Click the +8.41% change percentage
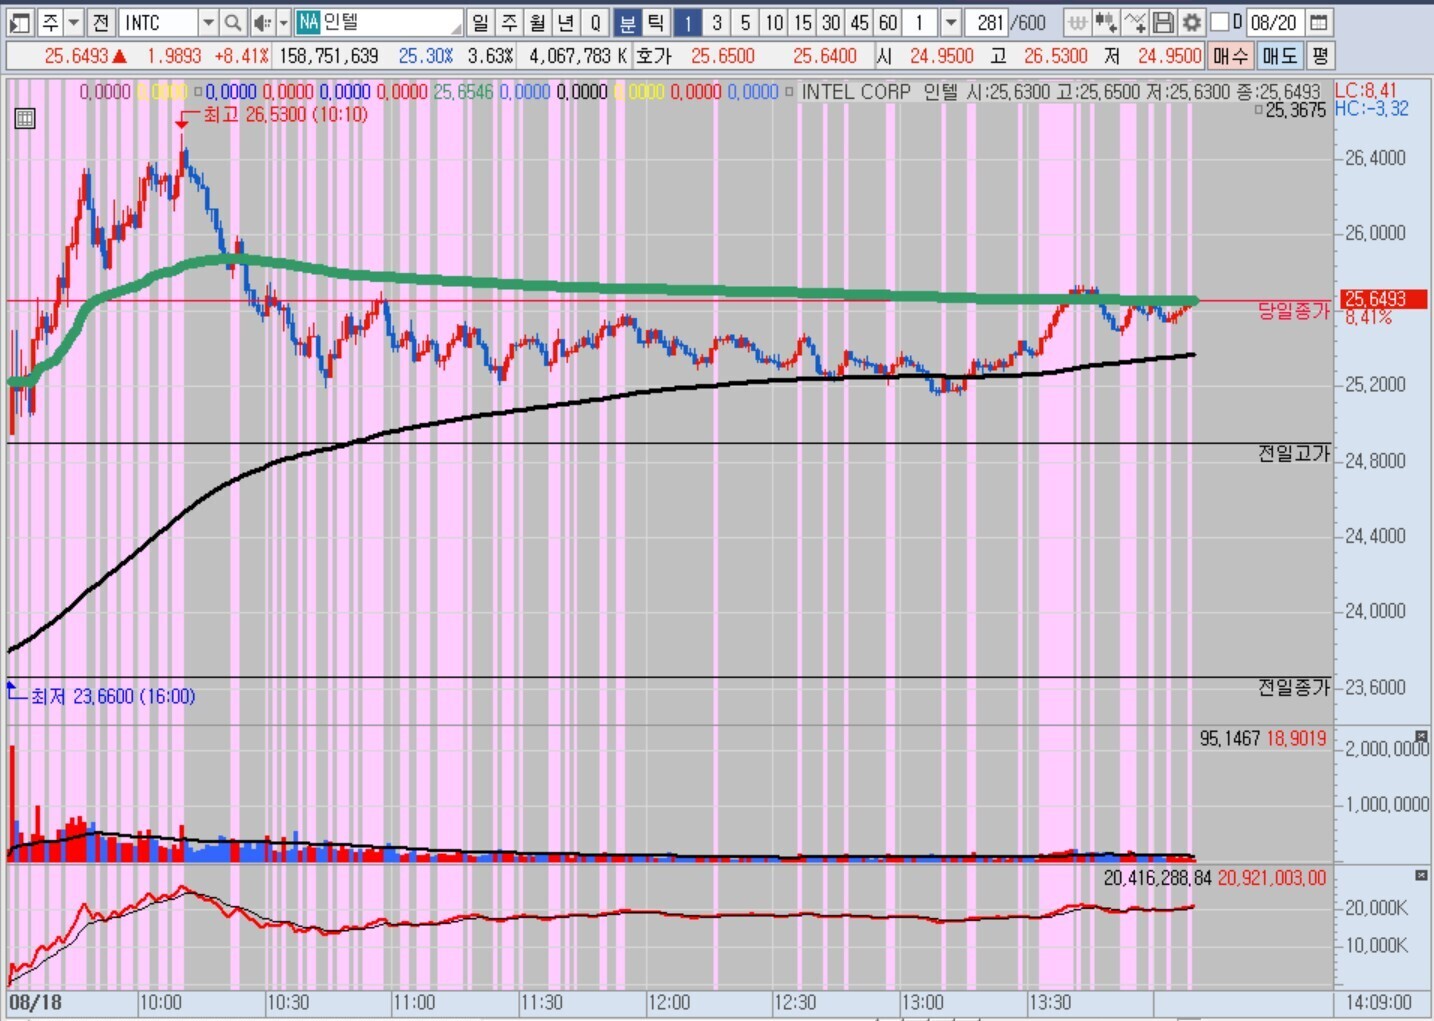The width and height of the screenshot is (1434, 1021). tap(241, 56)
